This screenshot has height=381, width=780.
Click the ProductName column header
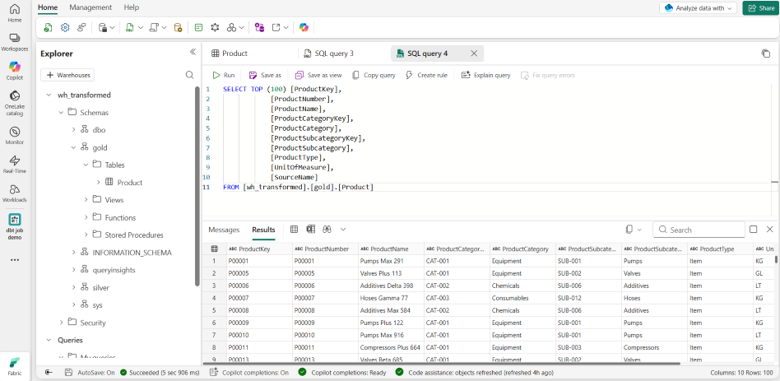point(390,249)
